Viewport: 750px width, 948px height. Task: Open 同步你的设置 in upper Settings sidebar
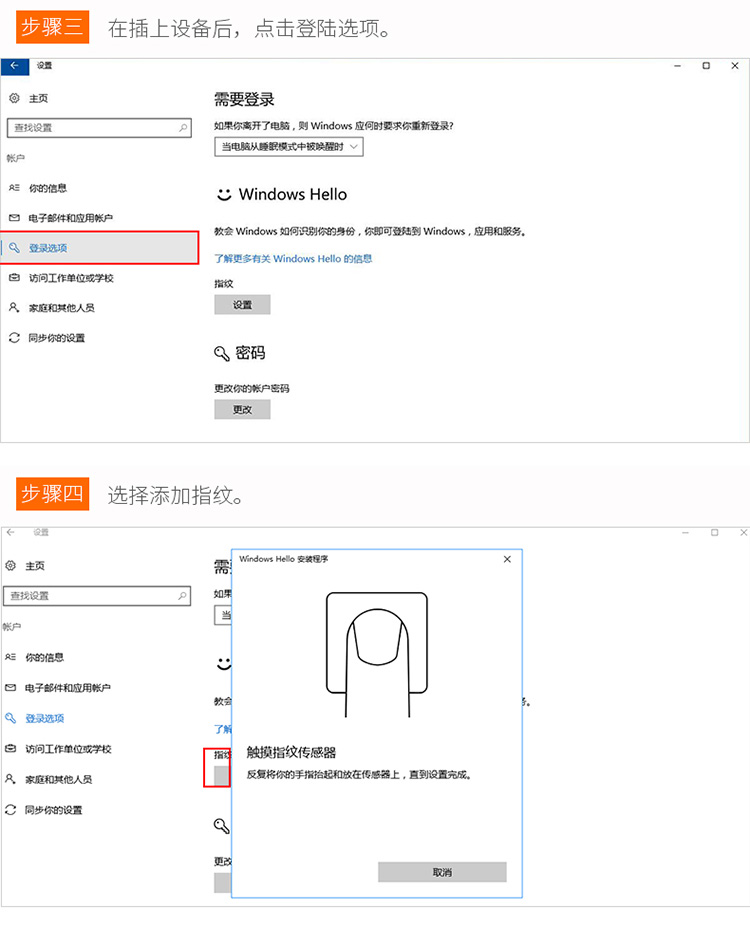pos(57,338)
